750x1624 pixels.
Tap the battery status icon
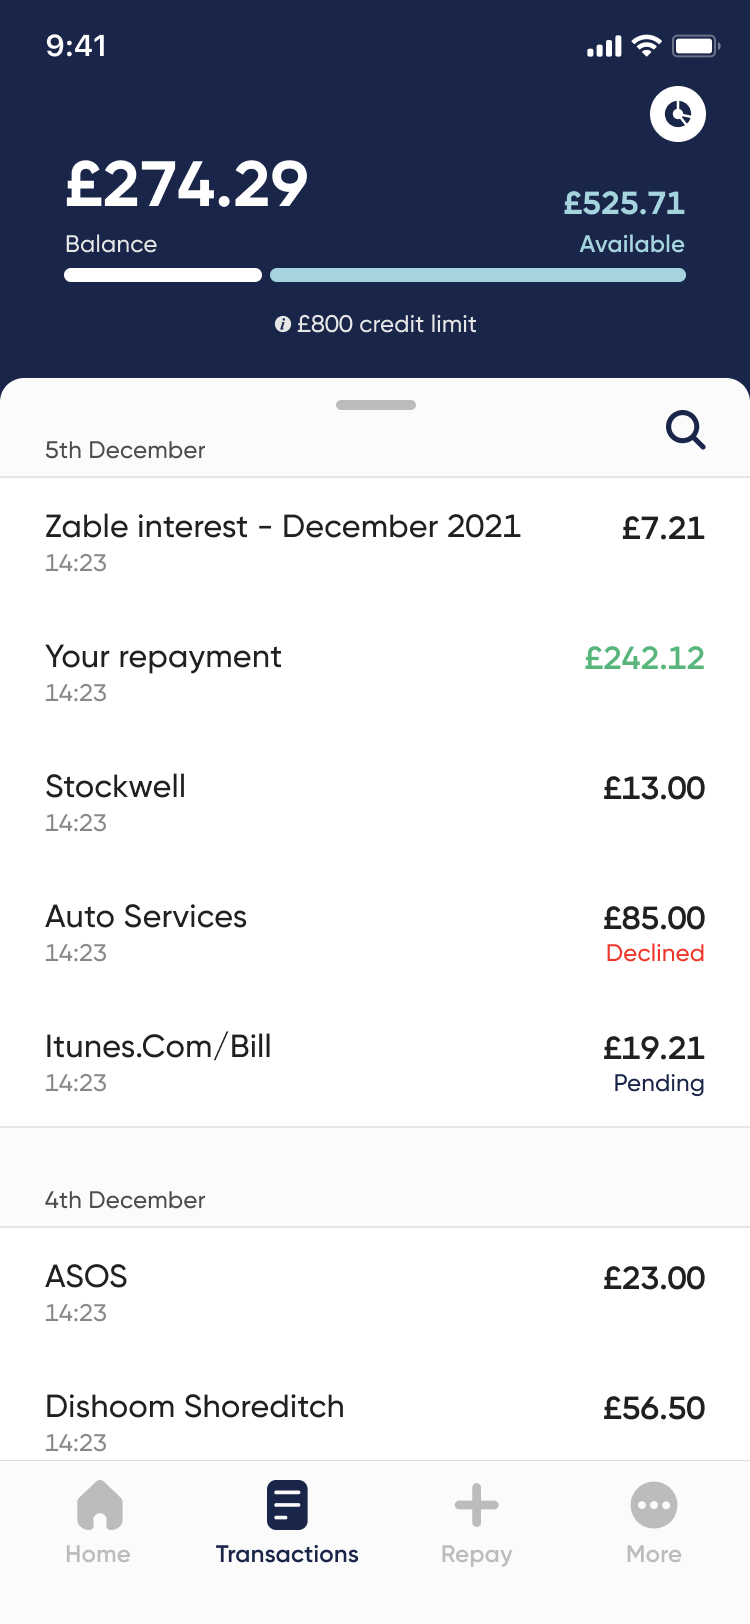point(696,46)
